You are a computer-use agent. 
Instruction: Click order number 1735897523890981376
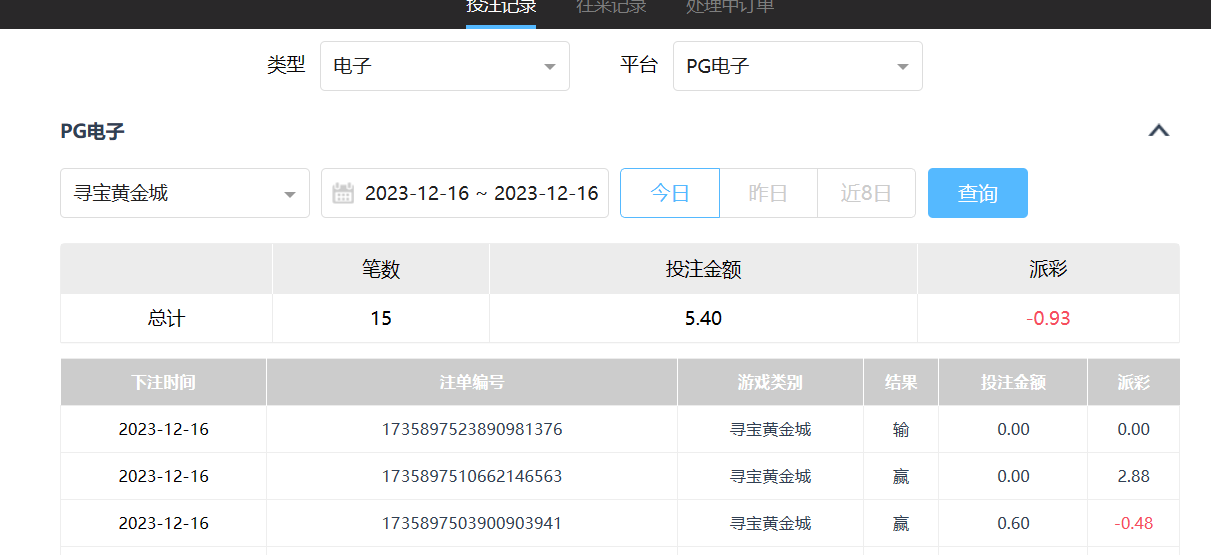tap(472, 429)
